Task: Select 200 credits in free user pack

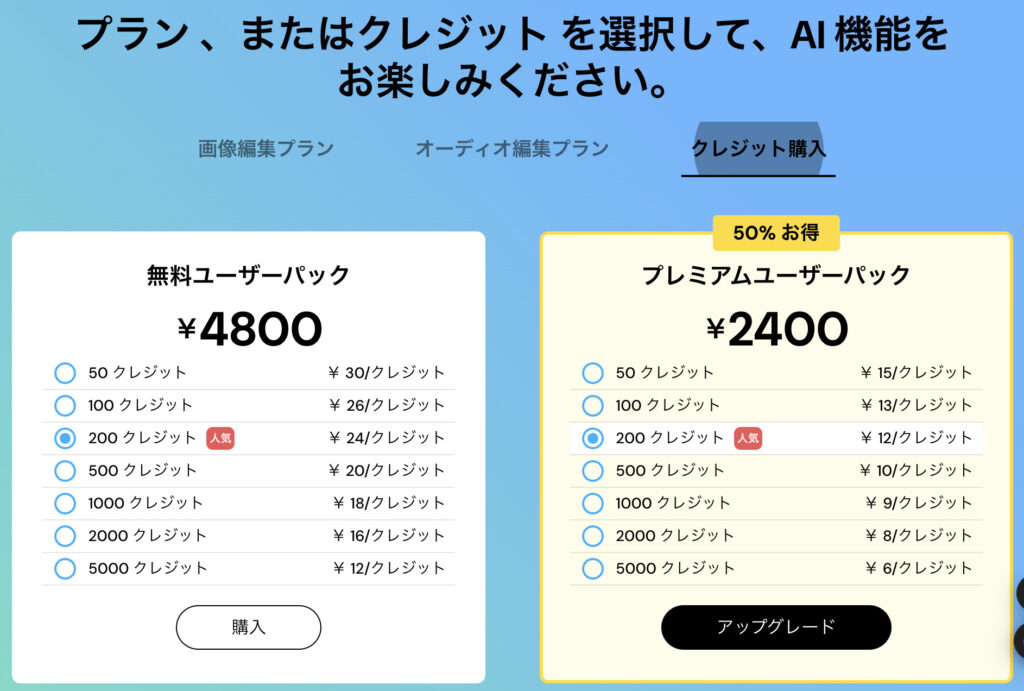Action: (65, 438)
